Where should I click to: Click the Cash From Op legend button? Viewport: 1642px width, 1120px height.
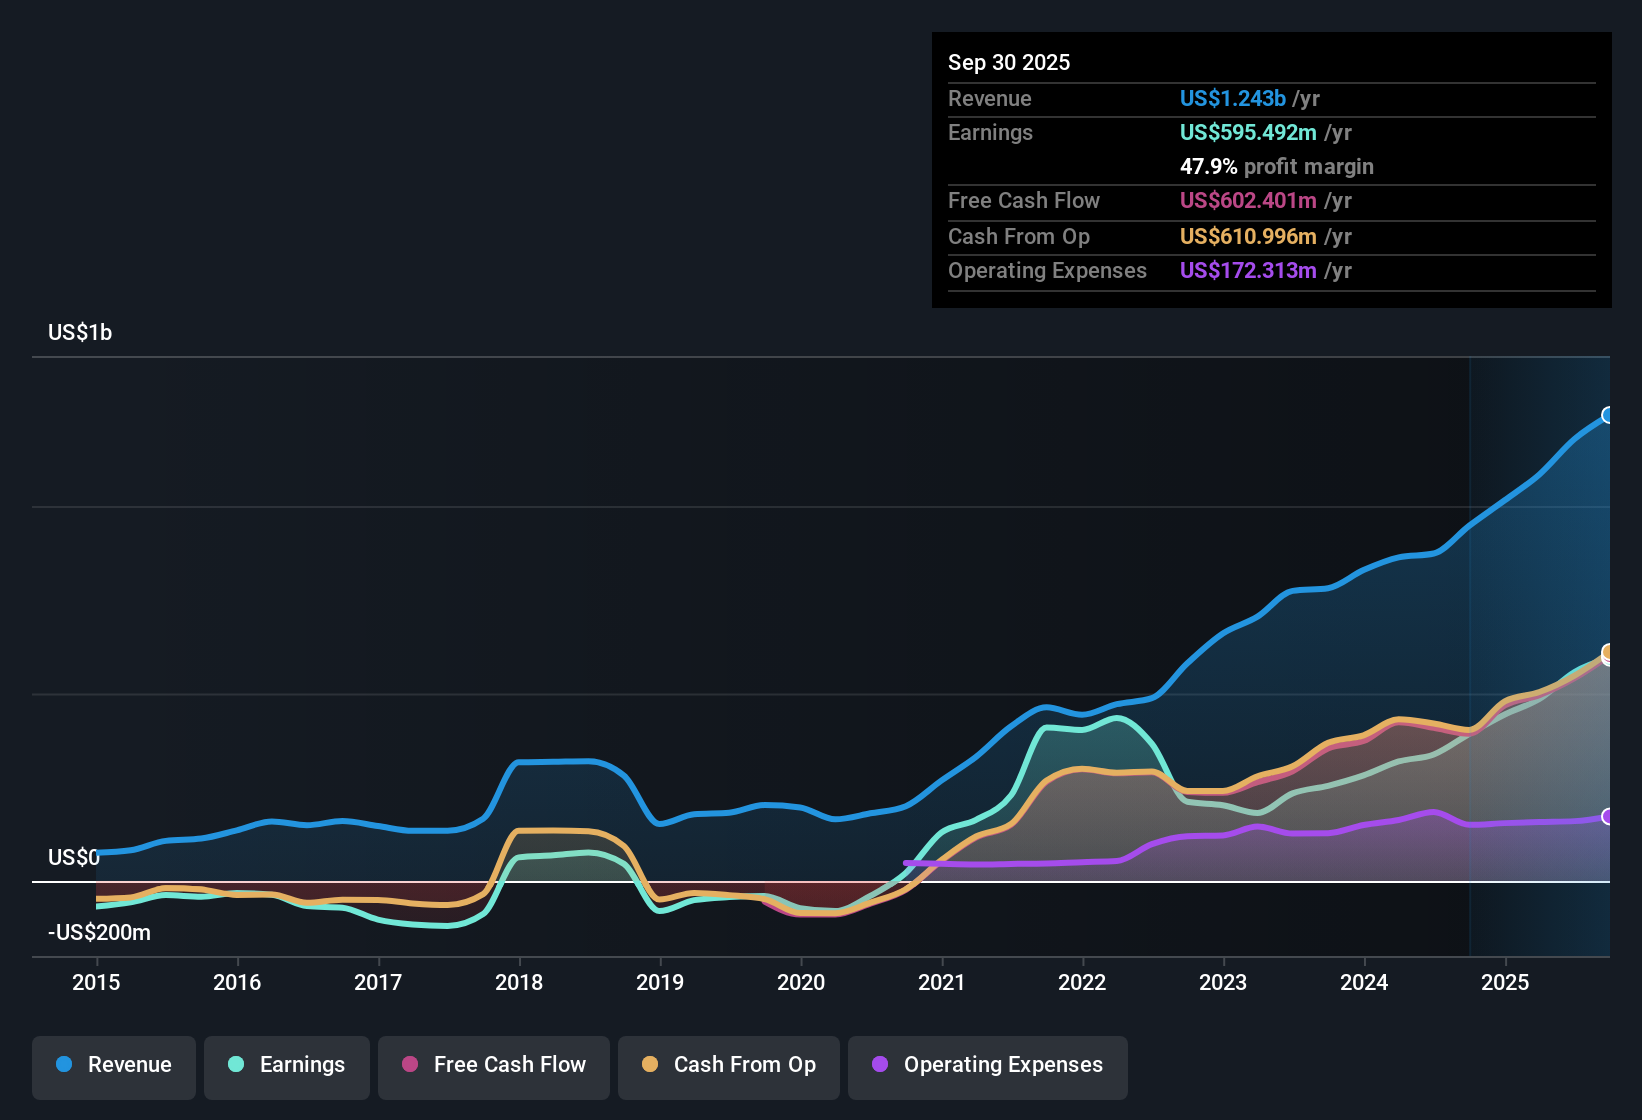coord(728,1065)
